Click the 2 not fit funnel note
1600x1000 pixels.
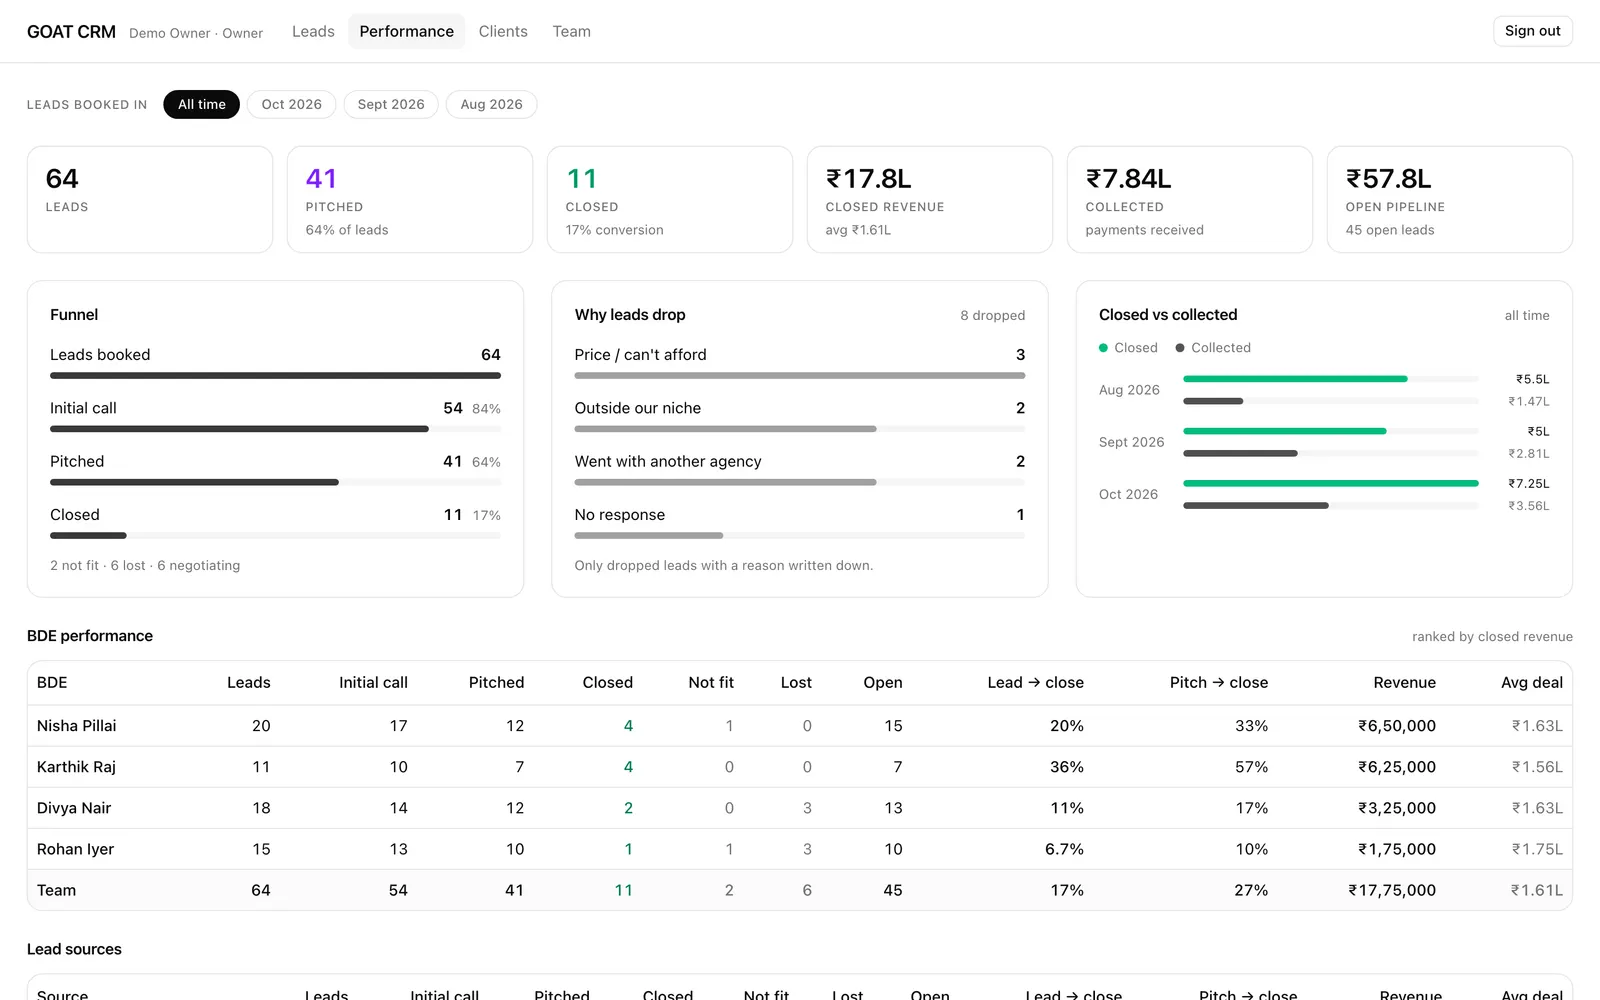[74, 565]
